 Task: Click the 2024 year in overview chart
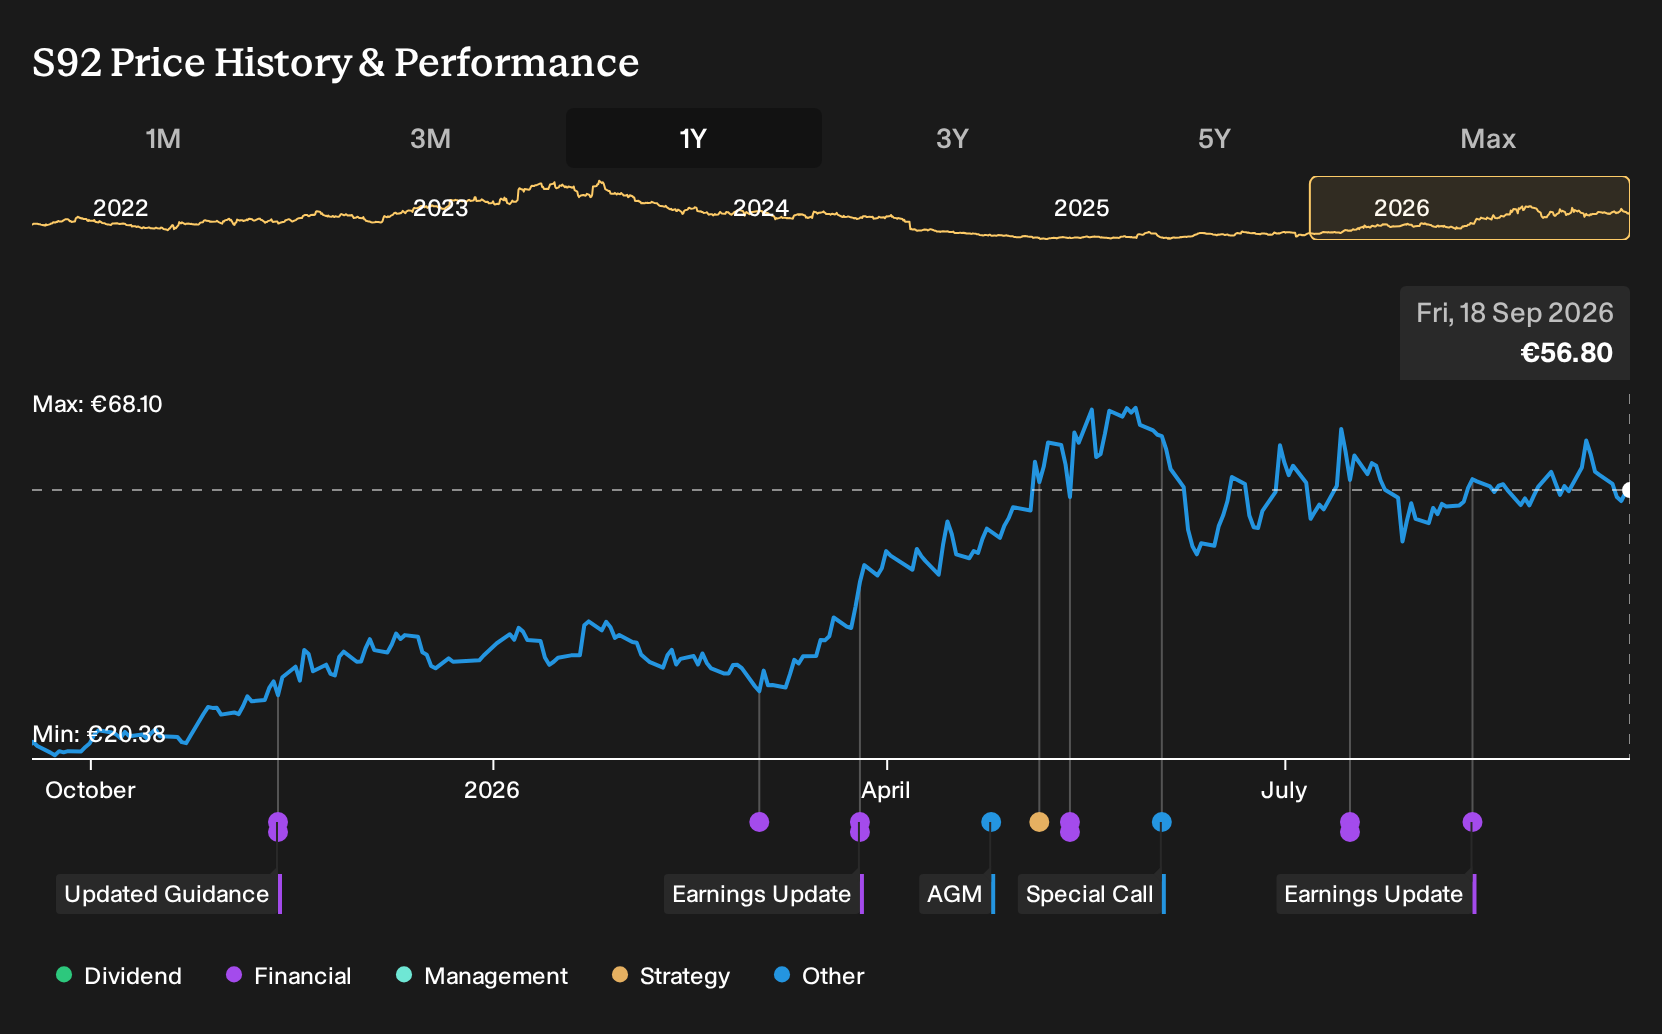pos(760,208)
